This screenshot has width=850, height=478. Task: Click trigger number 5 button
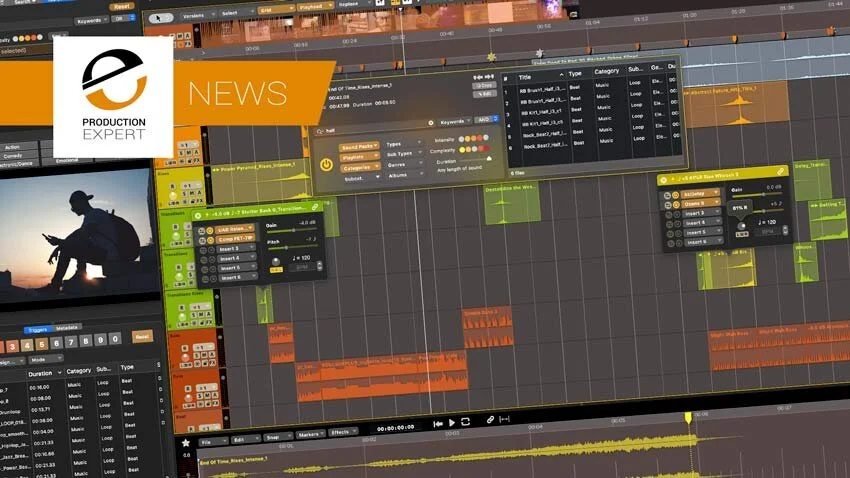[x=42, y=344]
